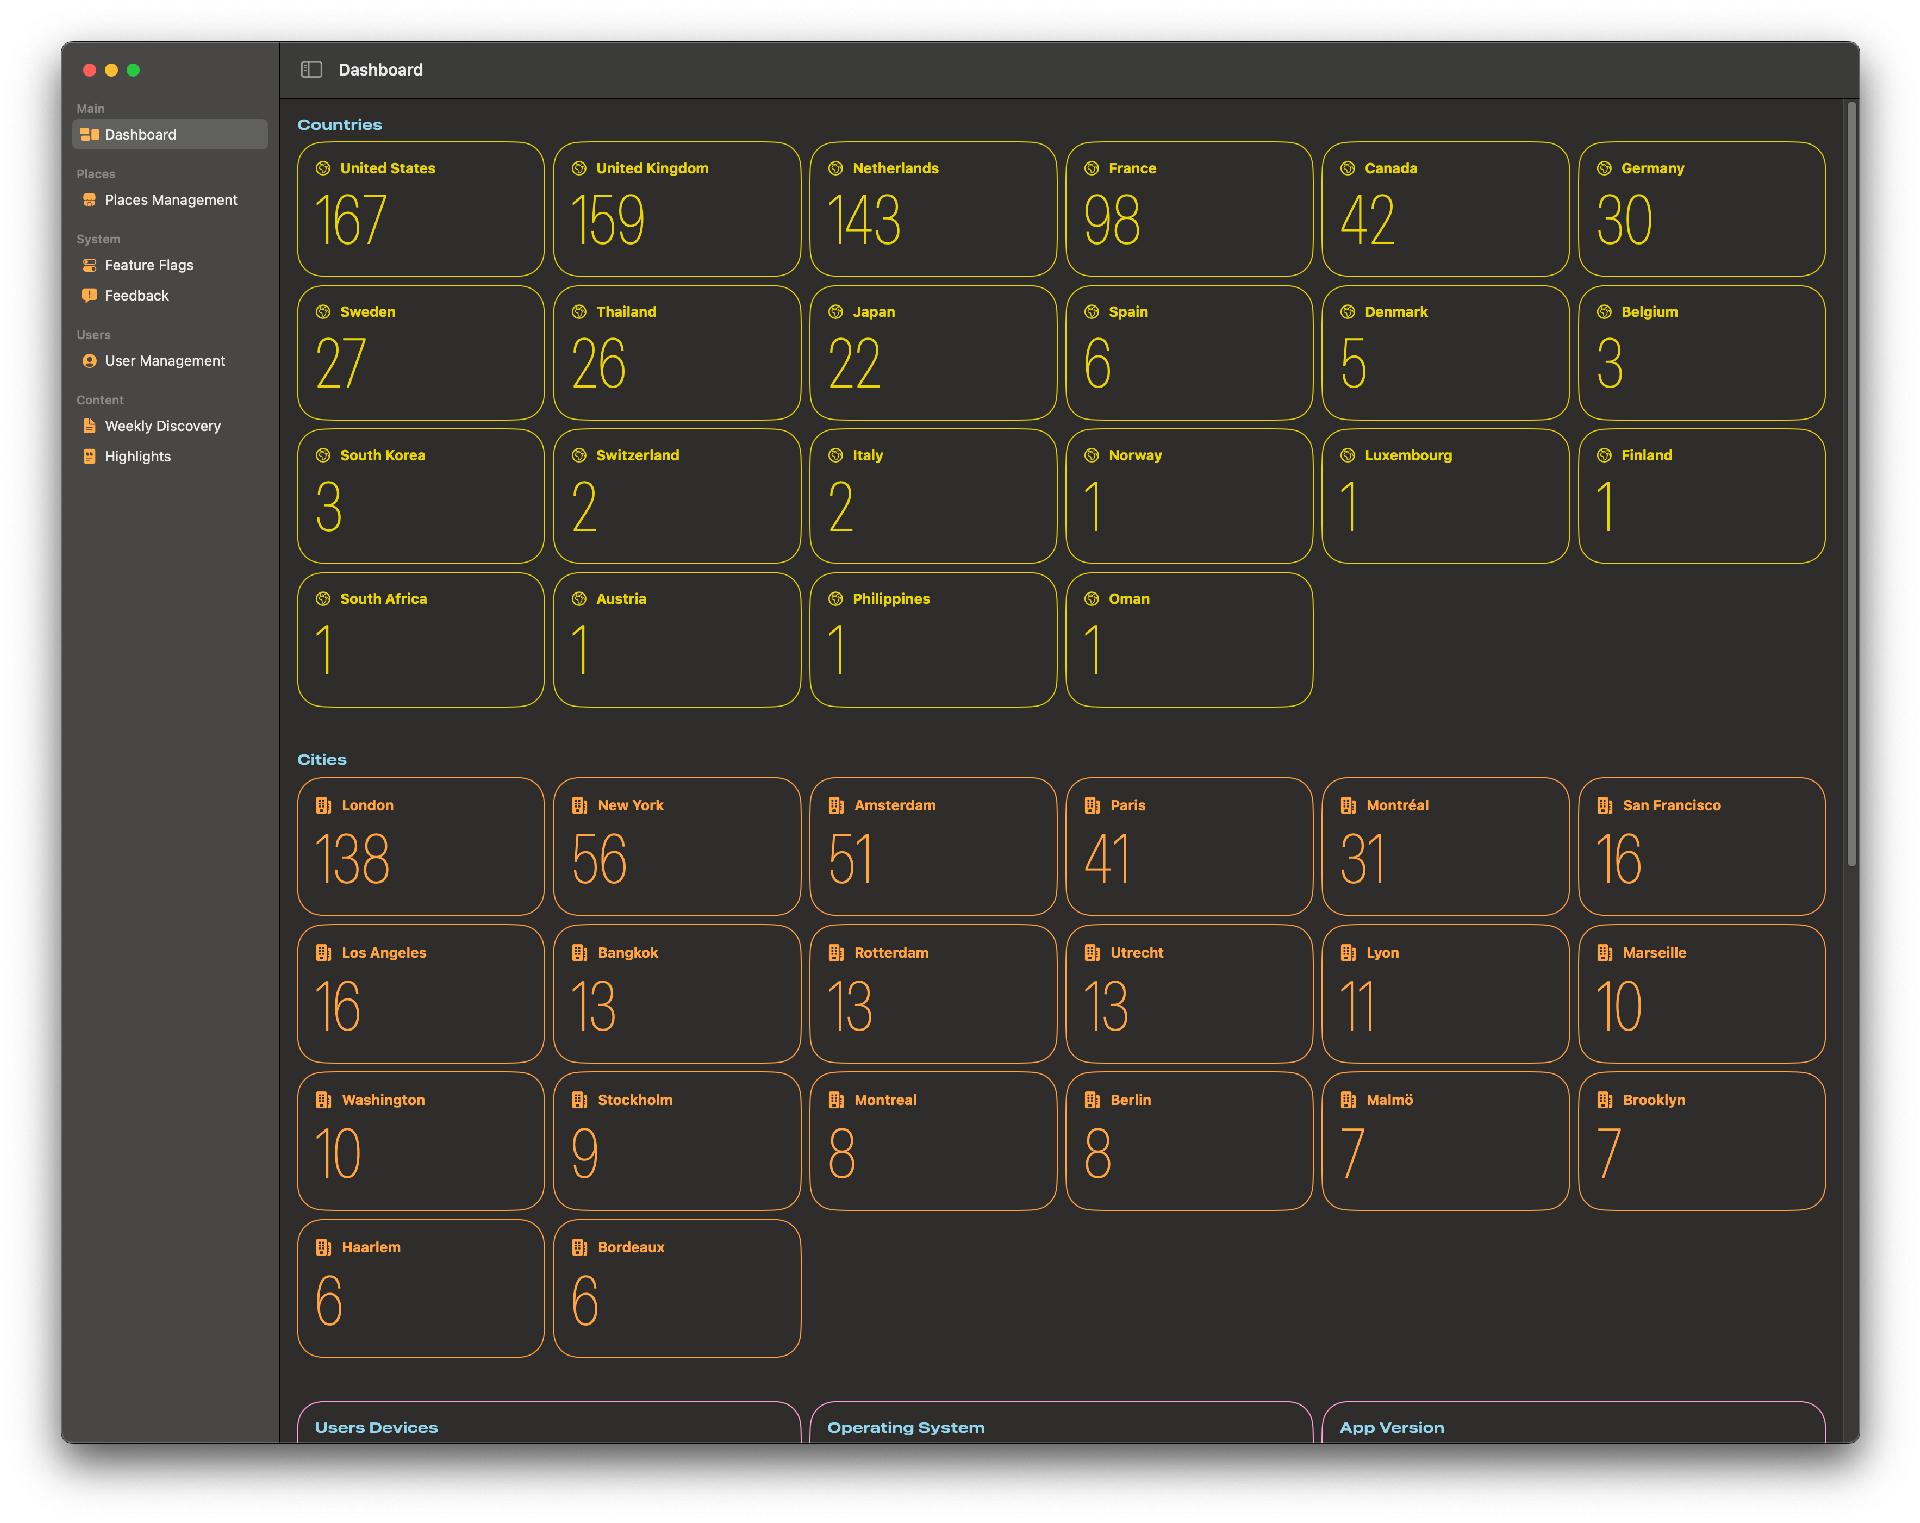
Task: Select the Norway card
Action: 1189,496
